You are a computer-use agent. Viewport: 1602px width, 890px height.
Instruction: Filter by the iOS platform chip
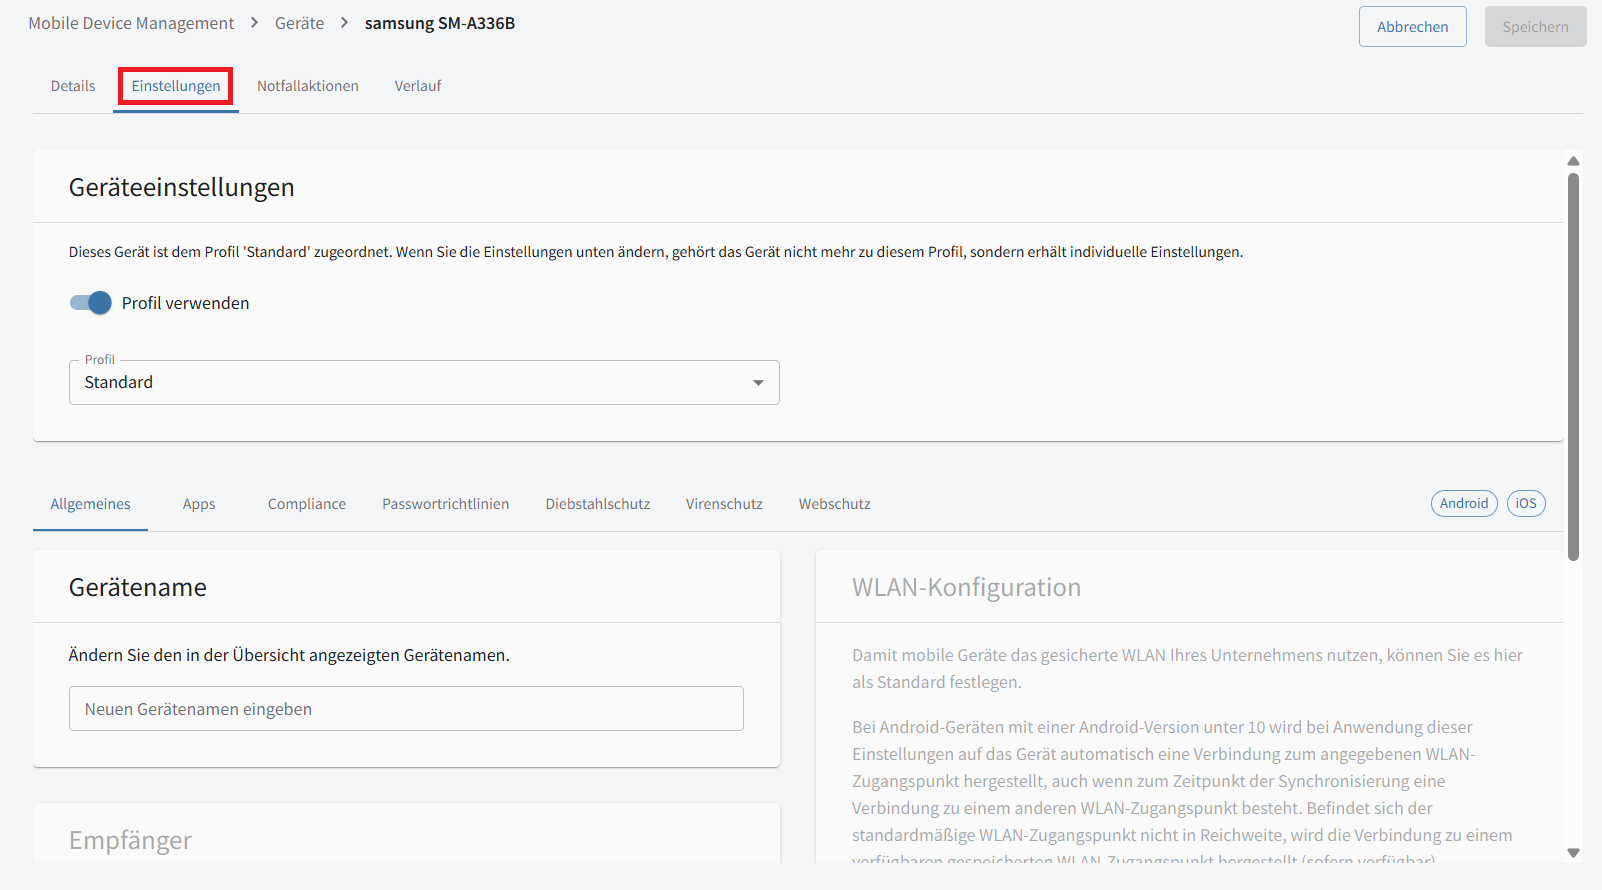point(1526,503)
